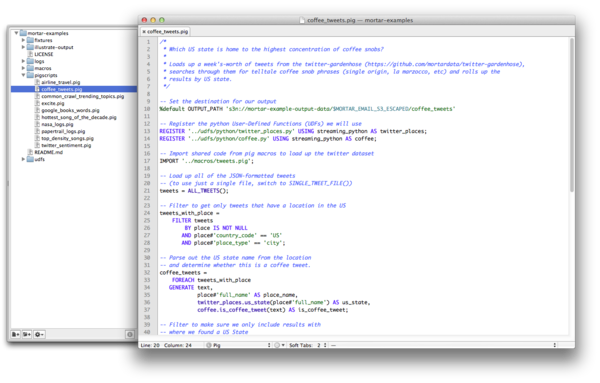Image resolution: width=600 pixels, height=383 pixels.
Task: Expand the illustrate-output folder
Action: pyautogui.click(x=23, y=47)
